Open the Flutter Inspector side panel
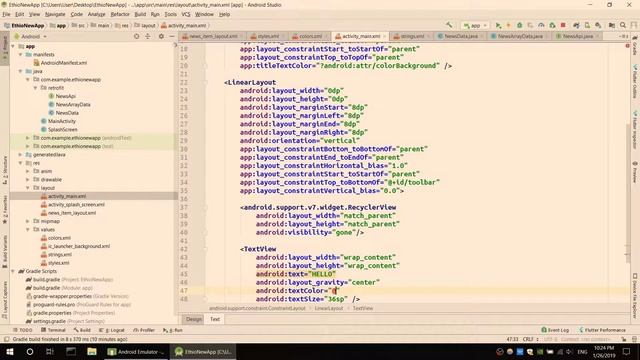Viewport: 640px width, 360px height. click(x=635, y=130)
